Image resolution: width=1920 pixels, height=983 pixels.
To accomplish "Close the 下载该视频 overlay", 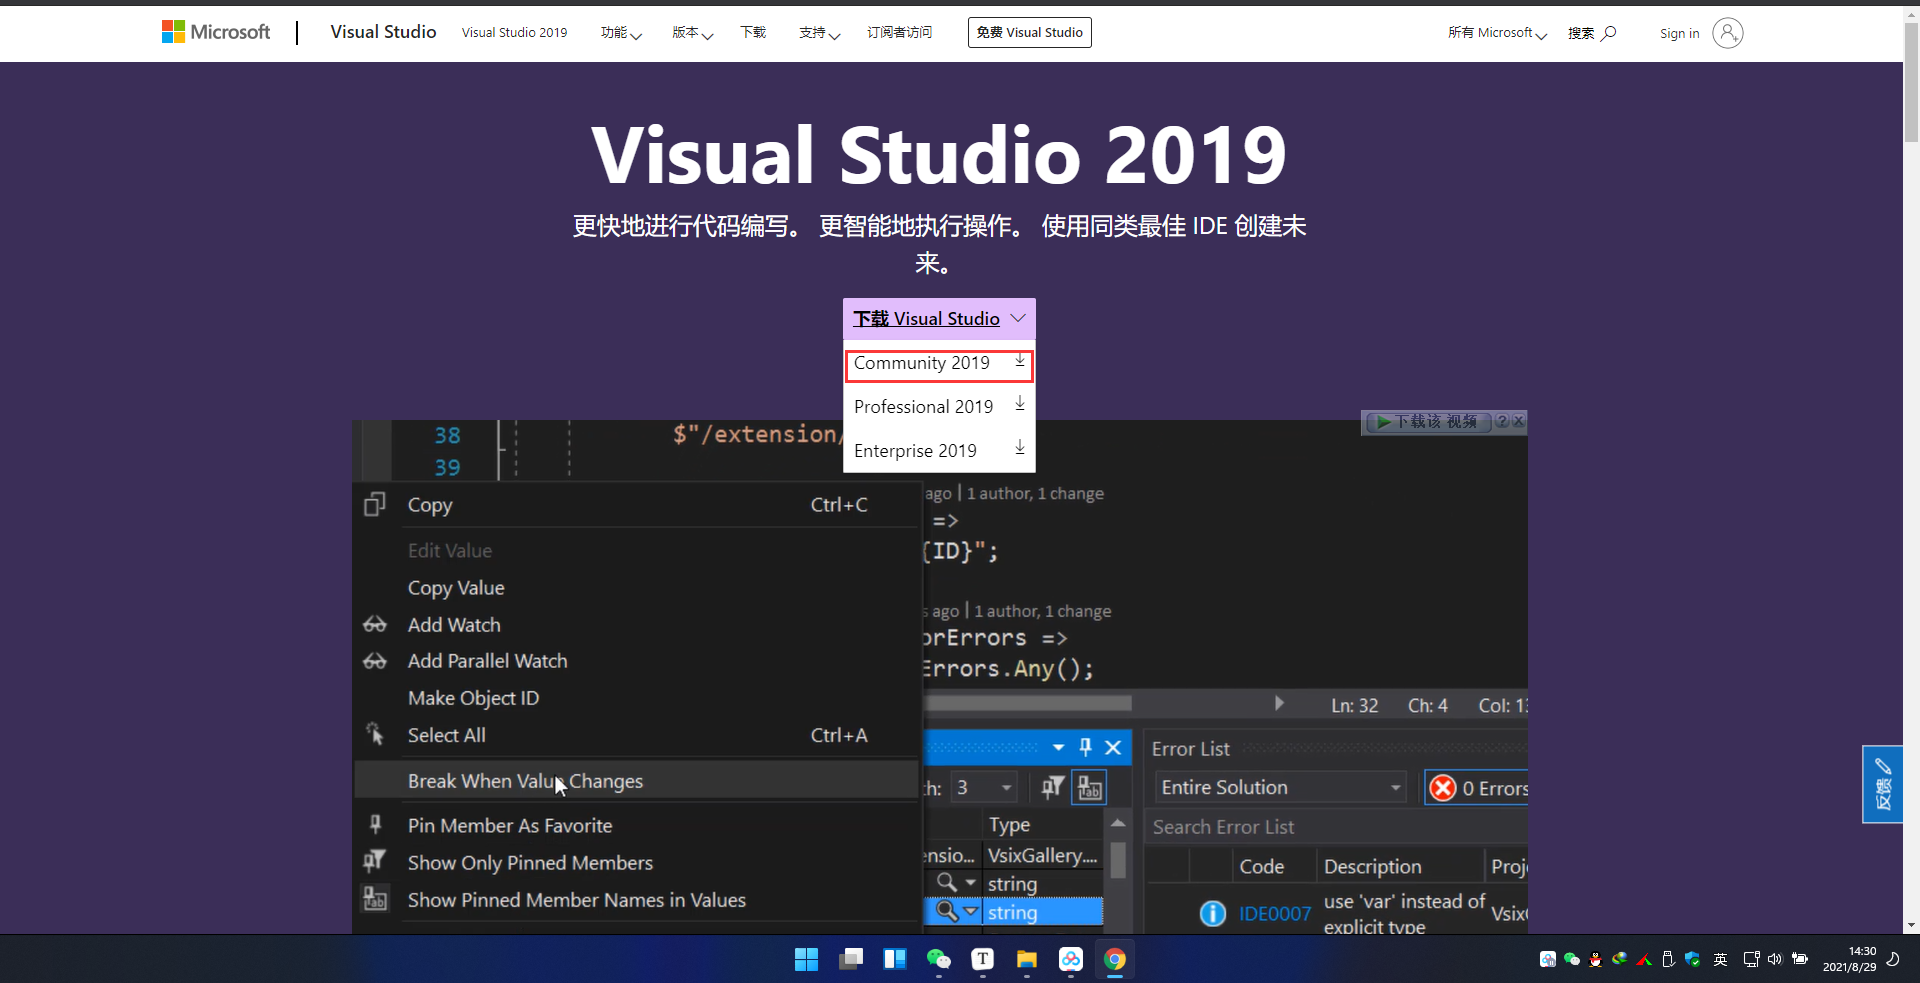I will [x=1519, y=422].
